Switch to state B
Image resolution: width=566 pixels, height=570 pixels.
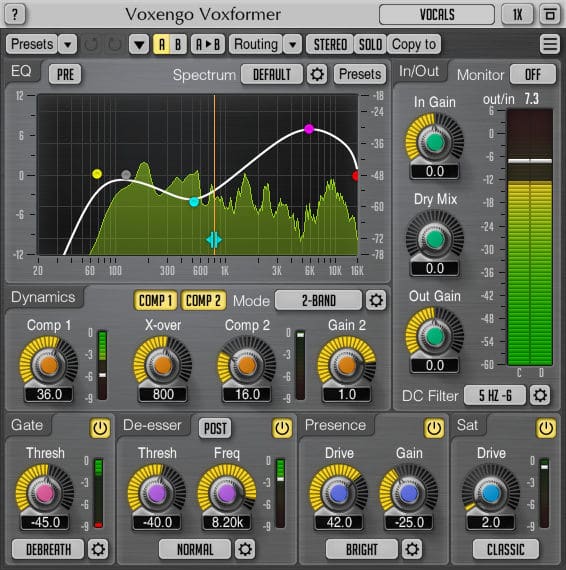(x=178, y=44)
